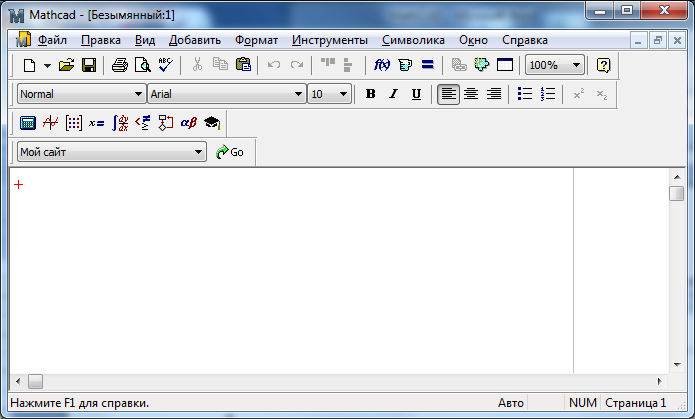695x419 pixels.
Task: Click the Calculate equals sign icon
Action: tap(428, 65)
